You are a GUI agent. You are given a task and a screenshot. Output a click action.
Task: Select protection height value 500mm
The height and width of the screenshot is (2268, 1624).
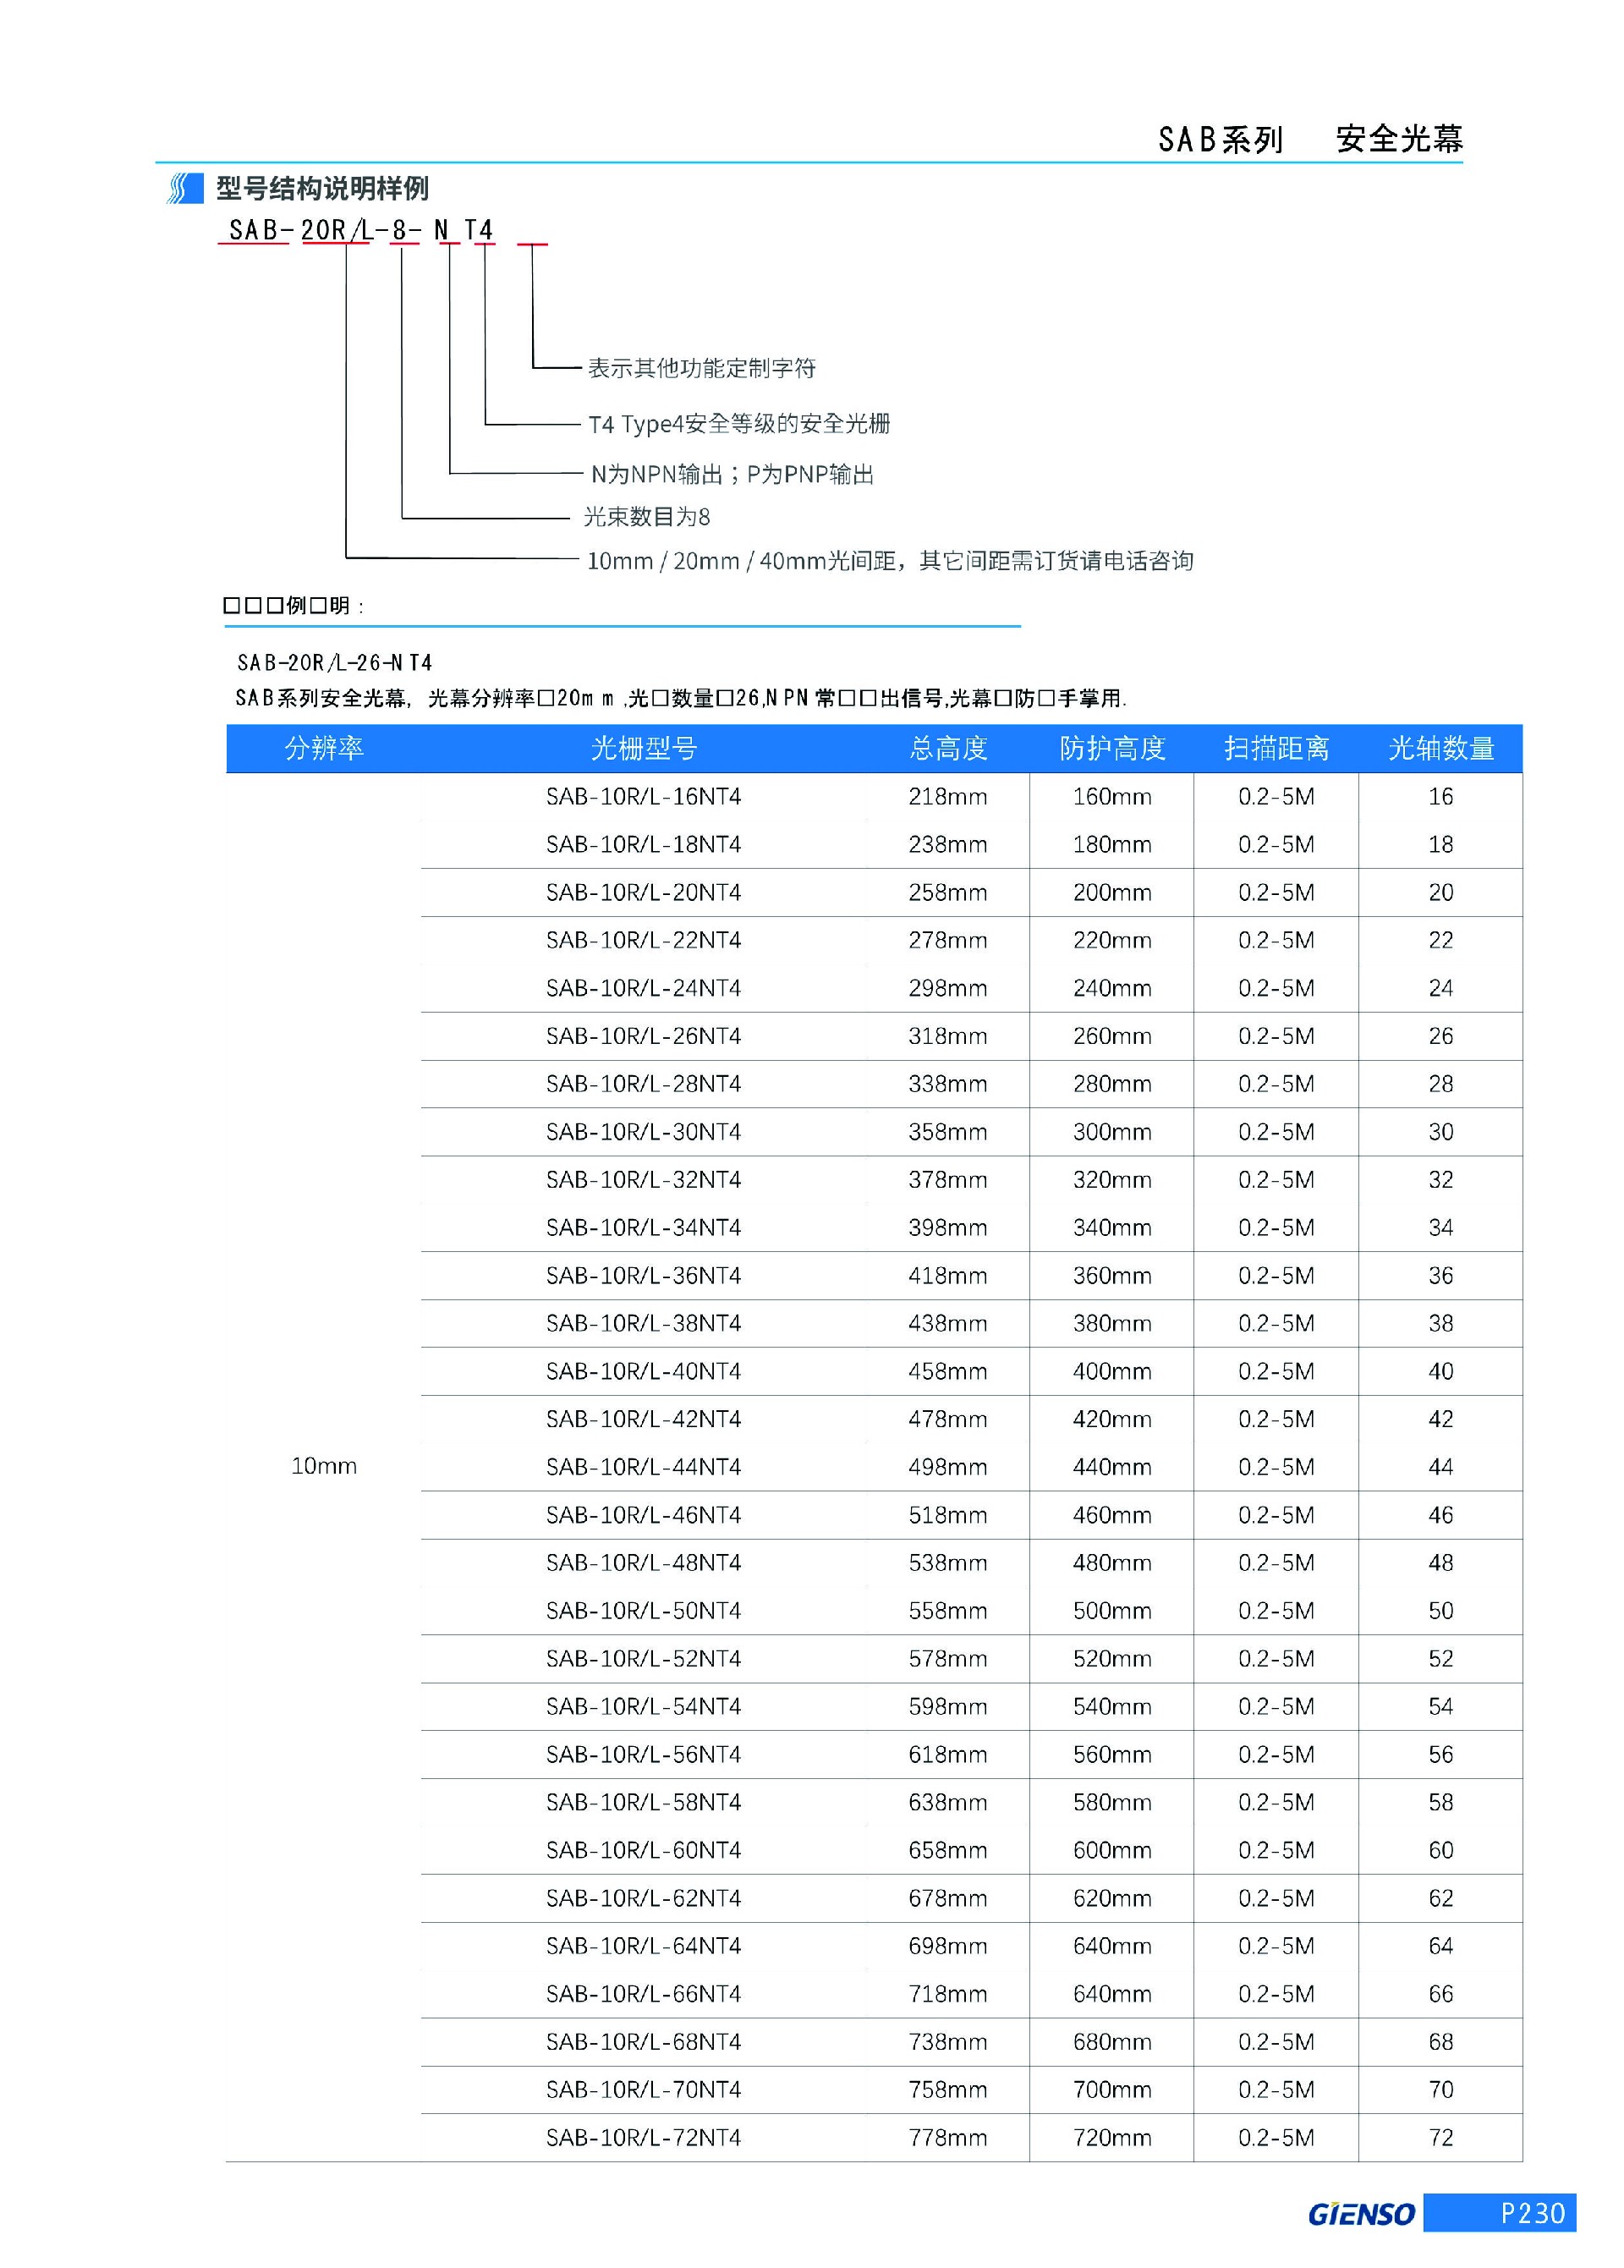(1112, 1611)
